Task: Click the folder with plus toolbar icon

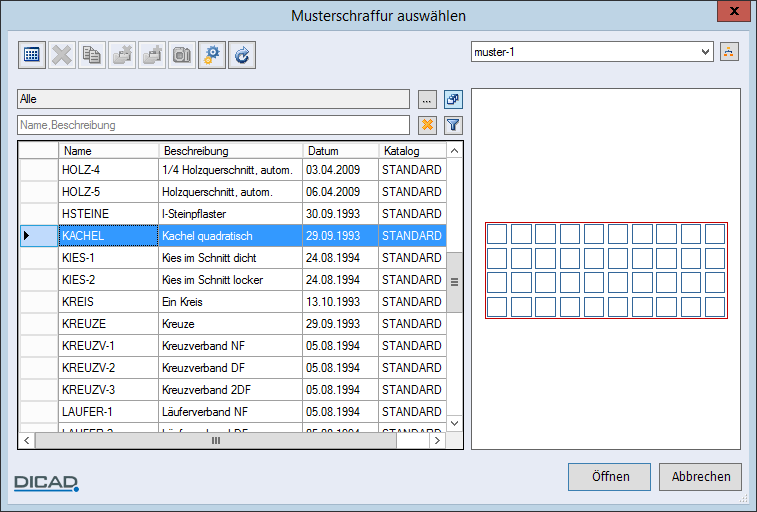Action: (152, 55)
